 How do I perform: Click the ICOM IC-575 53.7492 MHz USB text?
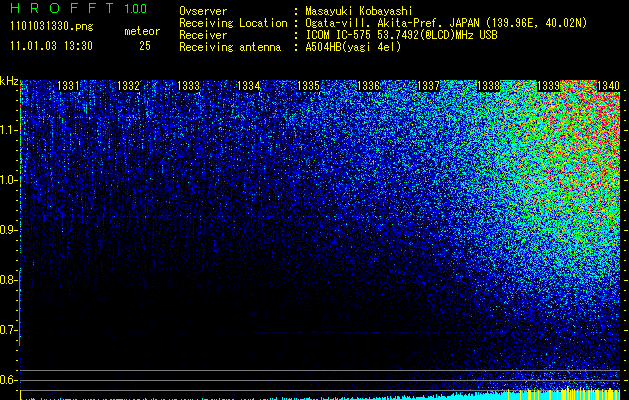click(402, 35)
